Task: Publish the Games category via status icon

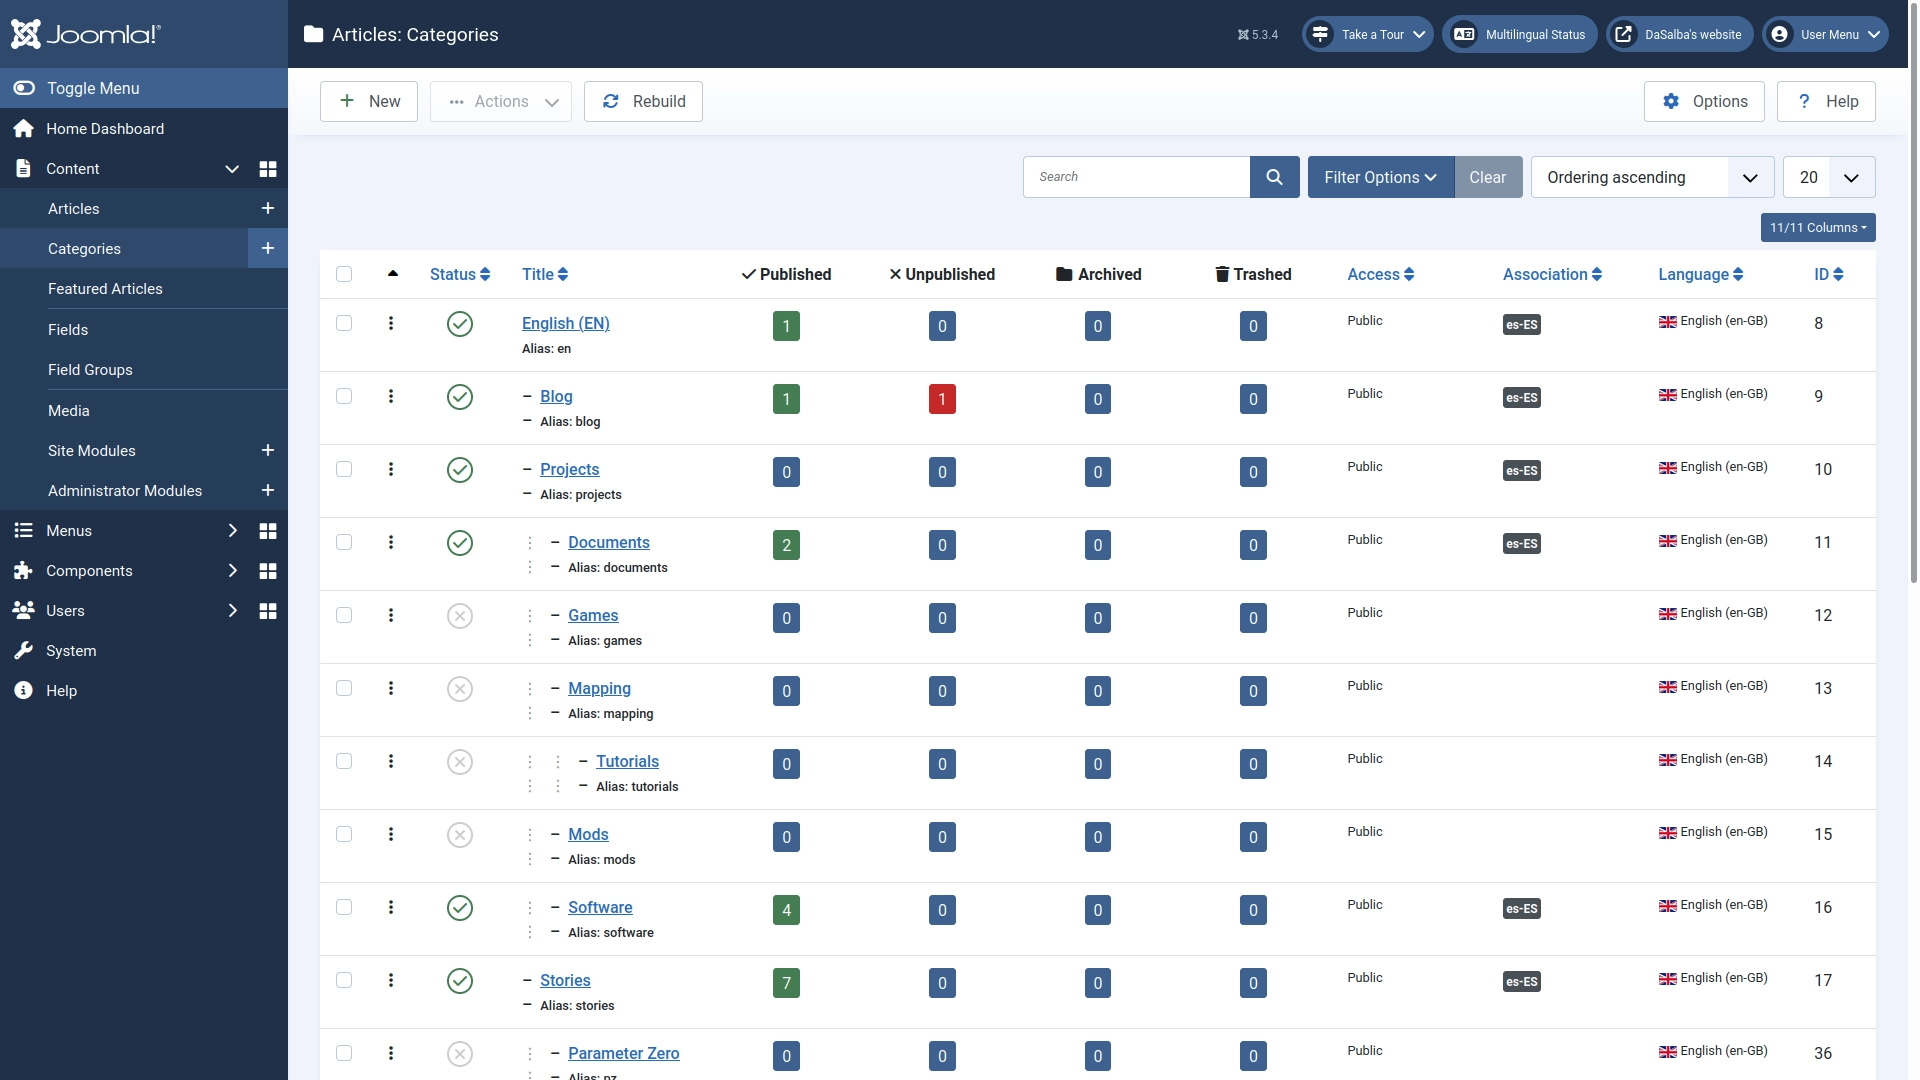Action: tap(459, 616)
